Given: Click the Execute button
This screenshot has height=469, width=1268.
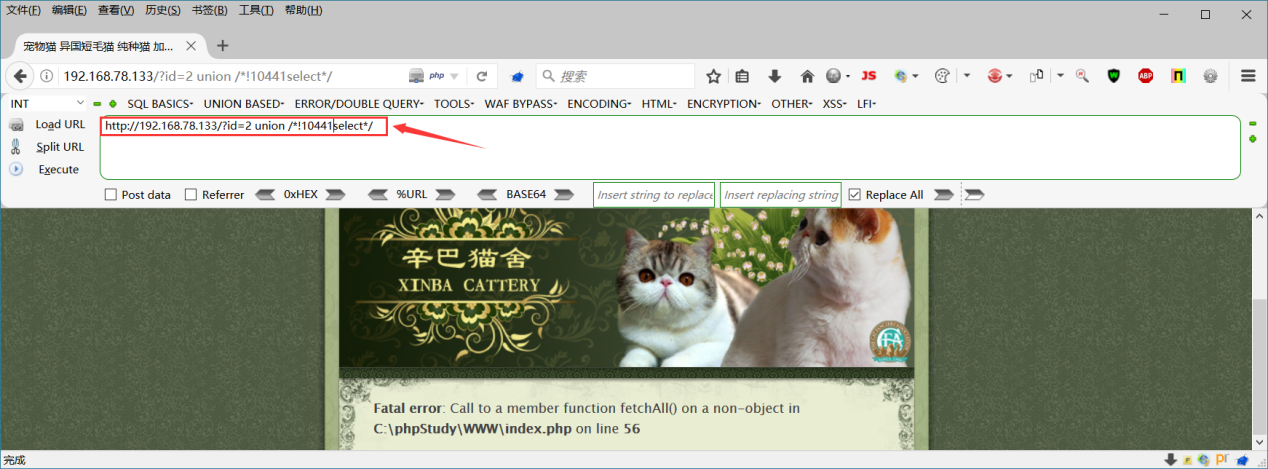Looking at the screenshot, I should 45,170.
